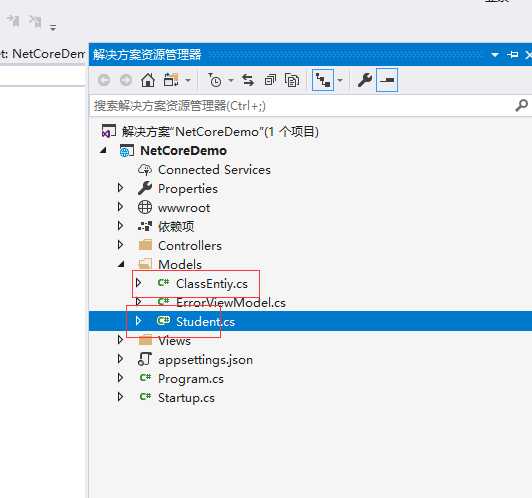The width and height of the screenshot is (532, 498).
Task: Toggle the Preview Selected Items button
Action: pyautogui.click(x=387, y=80)
